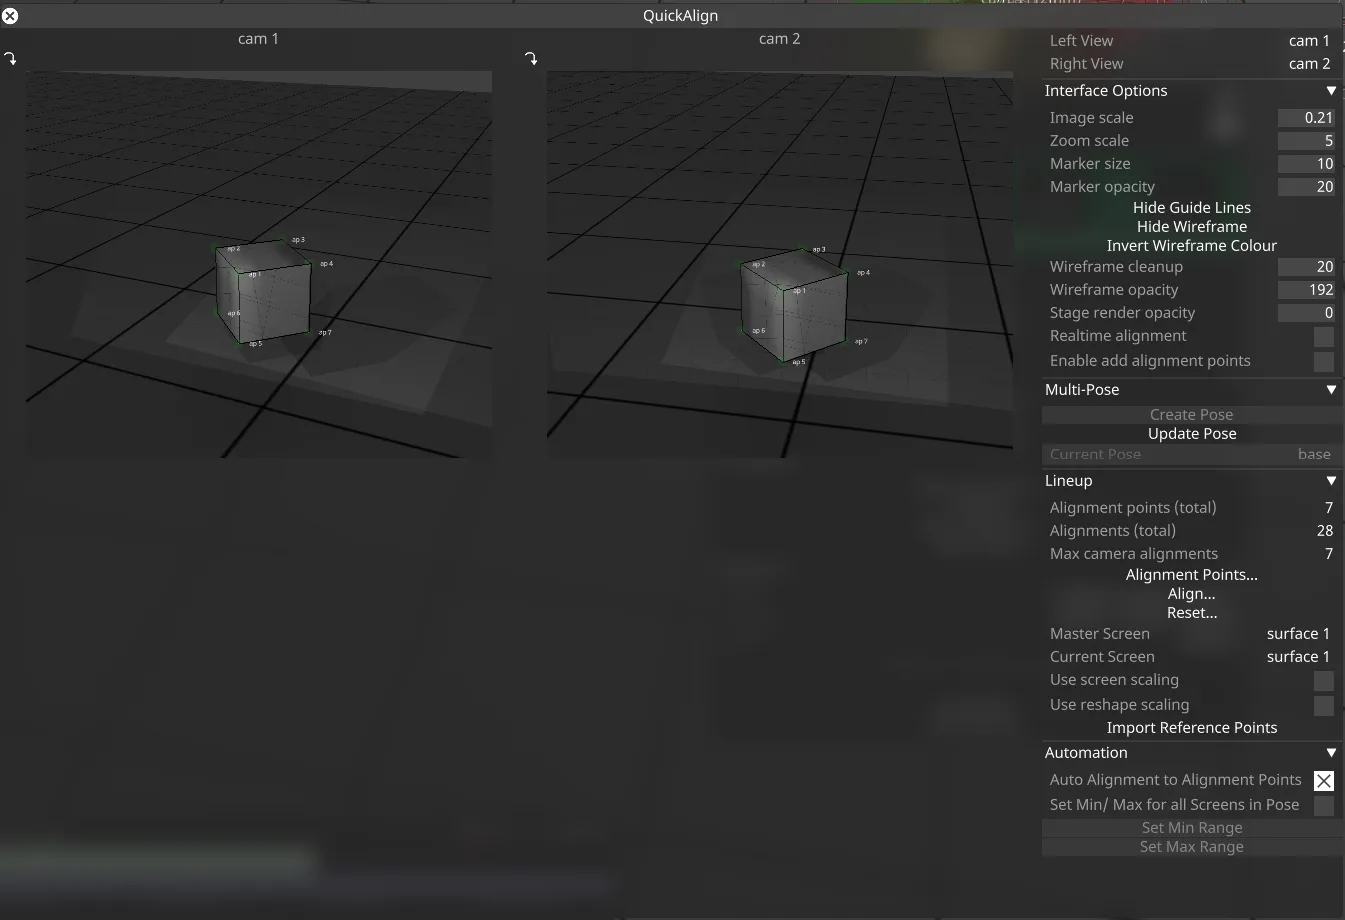The image size is (1345, 920).
Task: Rotate the cam 2 viewport image
Action: (x=531, y=57)
